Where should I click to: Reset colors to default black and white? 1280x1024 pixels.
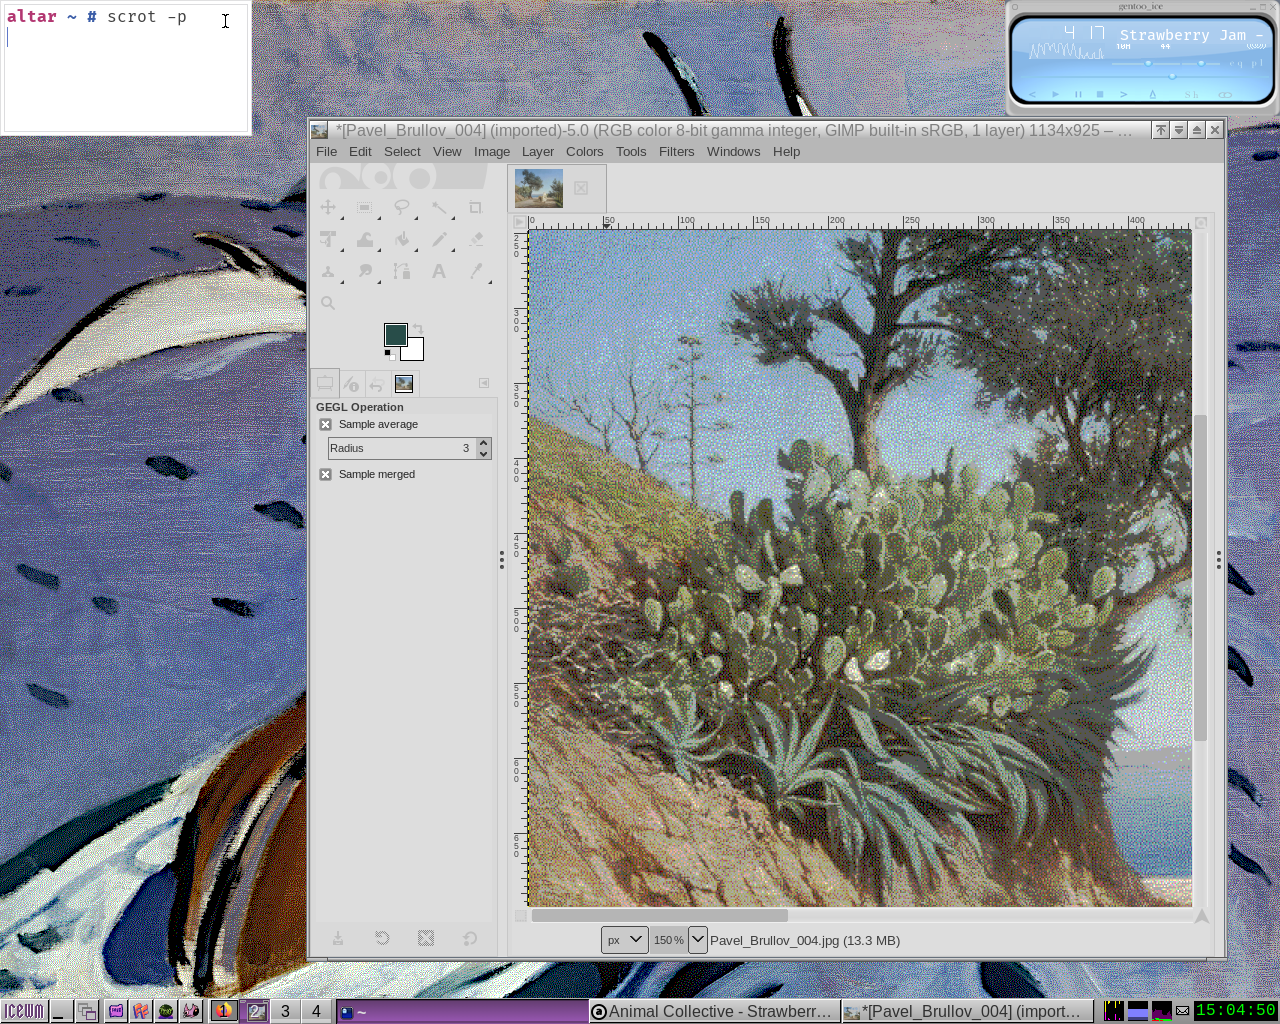click(389, 353)
